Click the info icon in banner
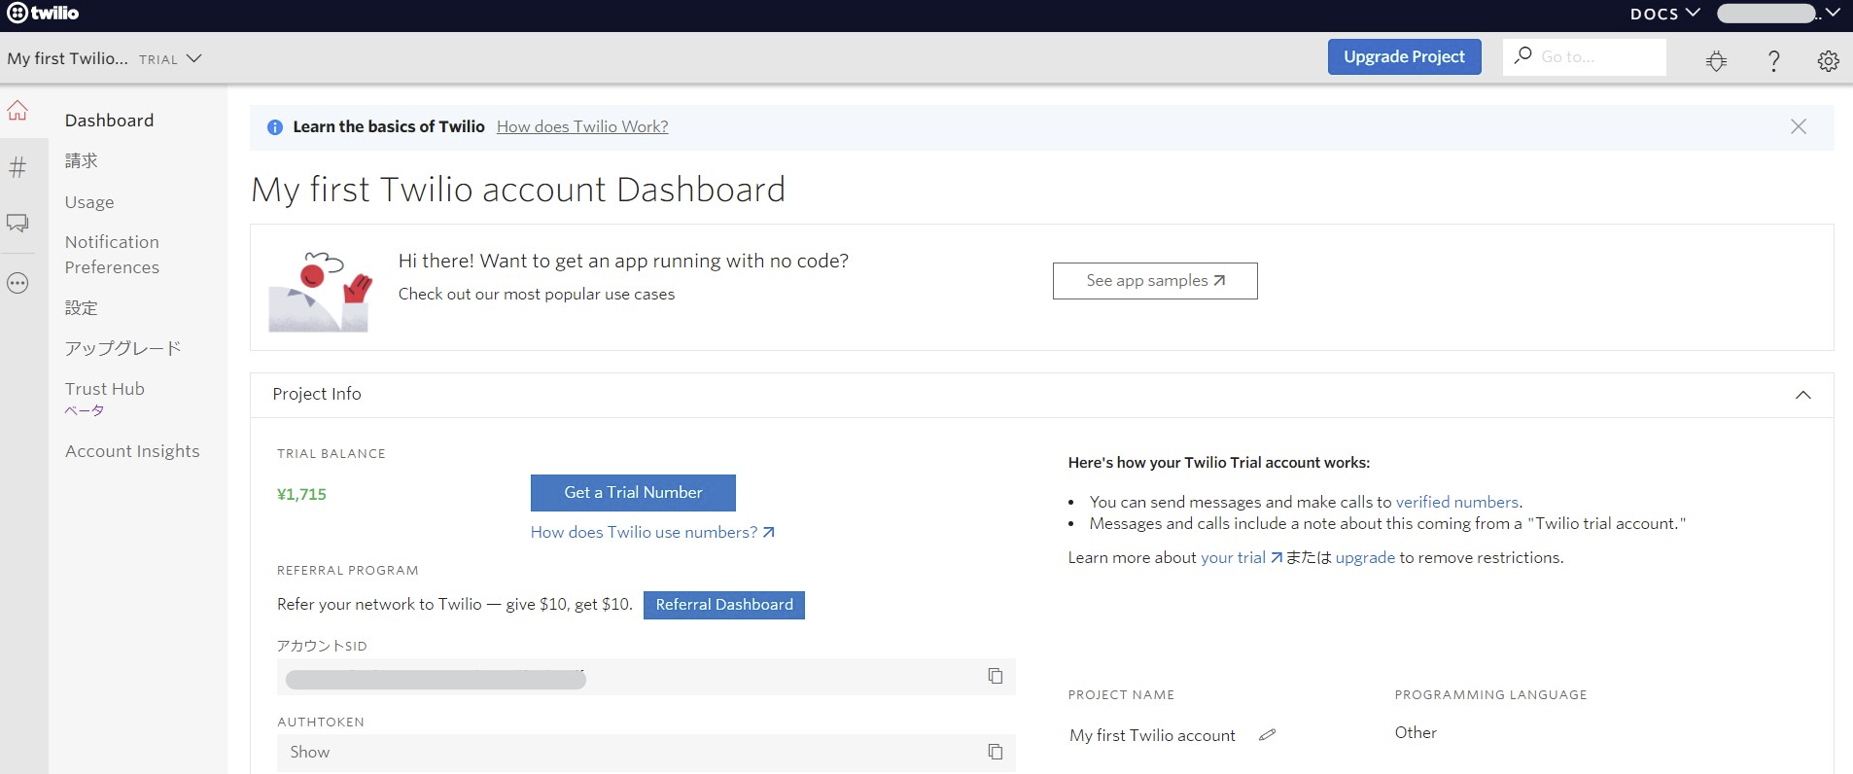The width and height of the screenshot is (1853, 774). pos(275,127)
